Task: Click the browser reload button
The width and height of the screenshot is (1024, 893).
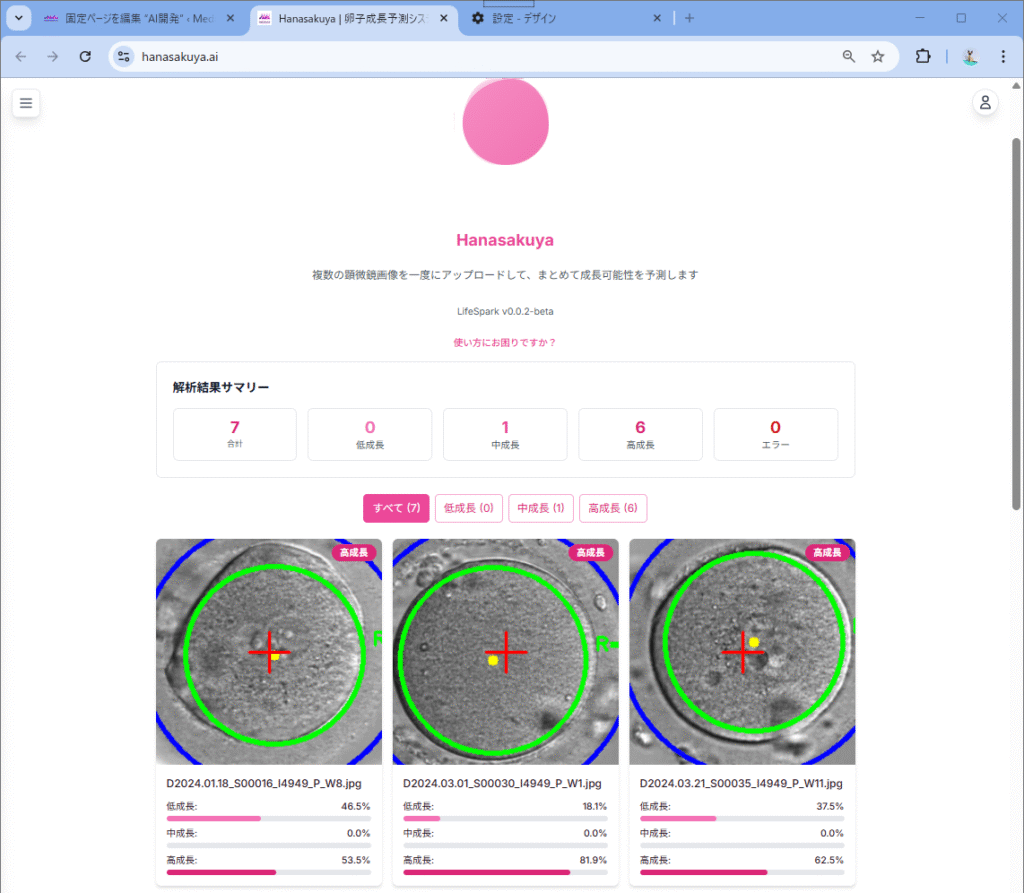Action: pos(85,57)
